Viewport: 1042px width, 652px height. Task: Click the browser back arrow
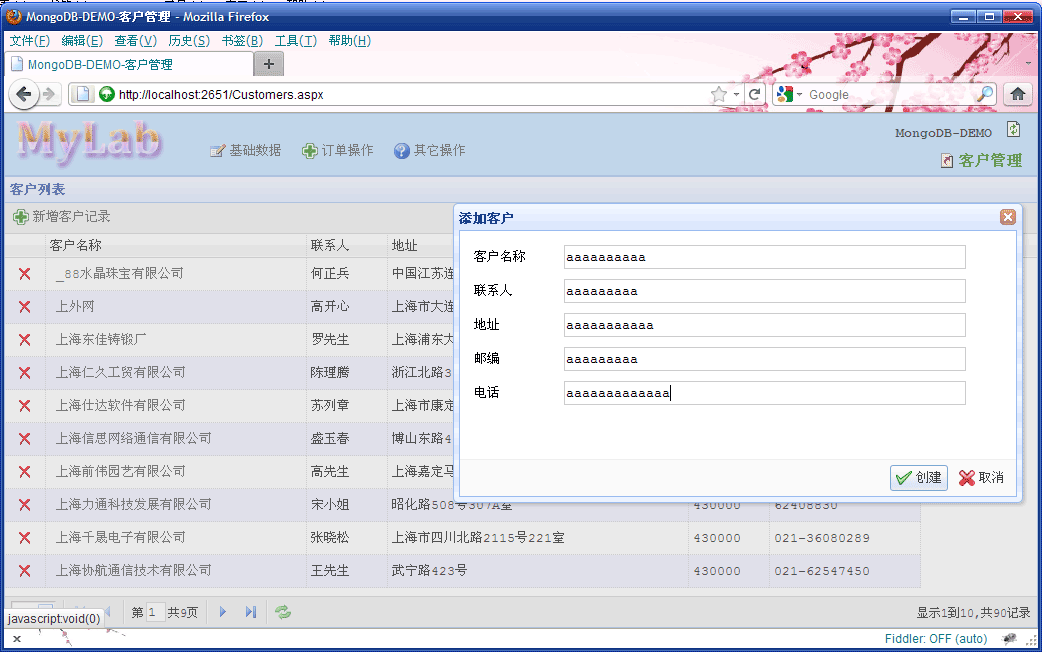(x=24, y=94)
